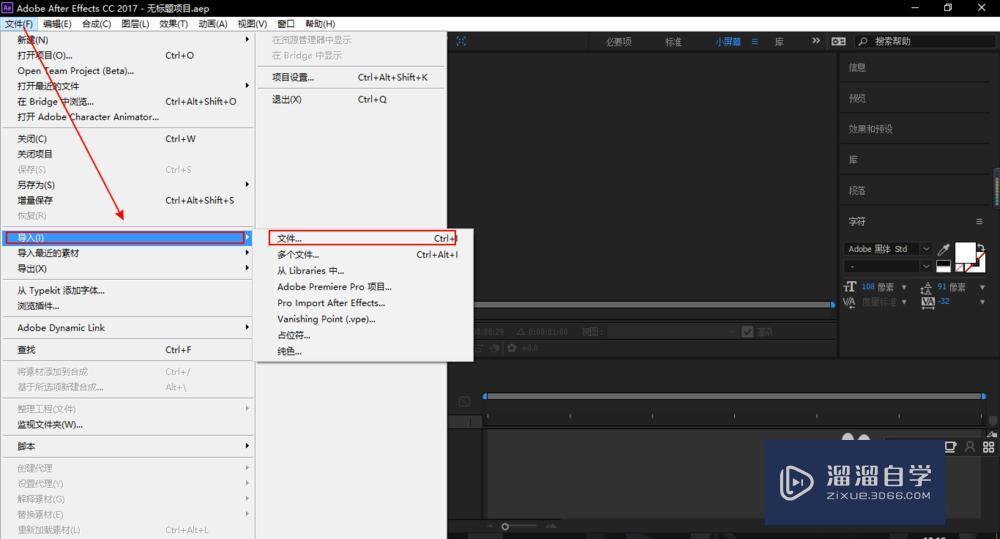1000x539 pixels.
Task: Open the 帮助(H) menu
Action: [x=320, y=24]
